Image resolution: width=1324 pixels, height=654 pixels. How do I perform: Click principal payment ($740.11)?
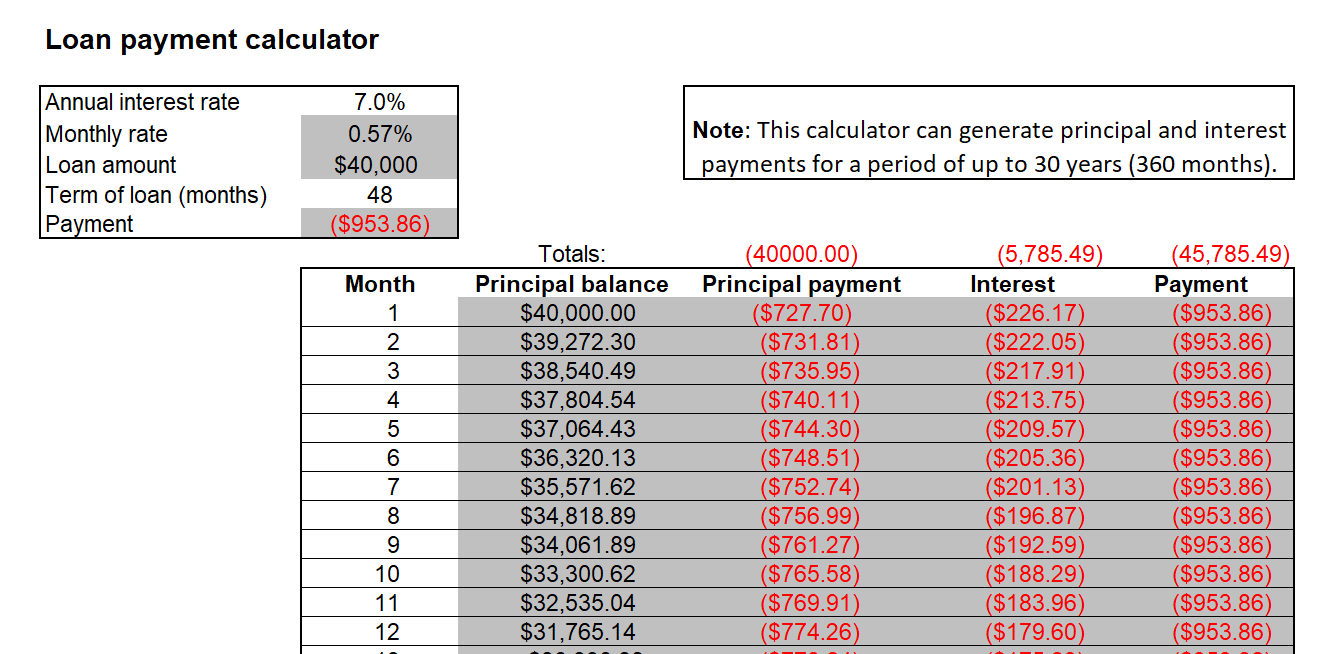(810, 400)
